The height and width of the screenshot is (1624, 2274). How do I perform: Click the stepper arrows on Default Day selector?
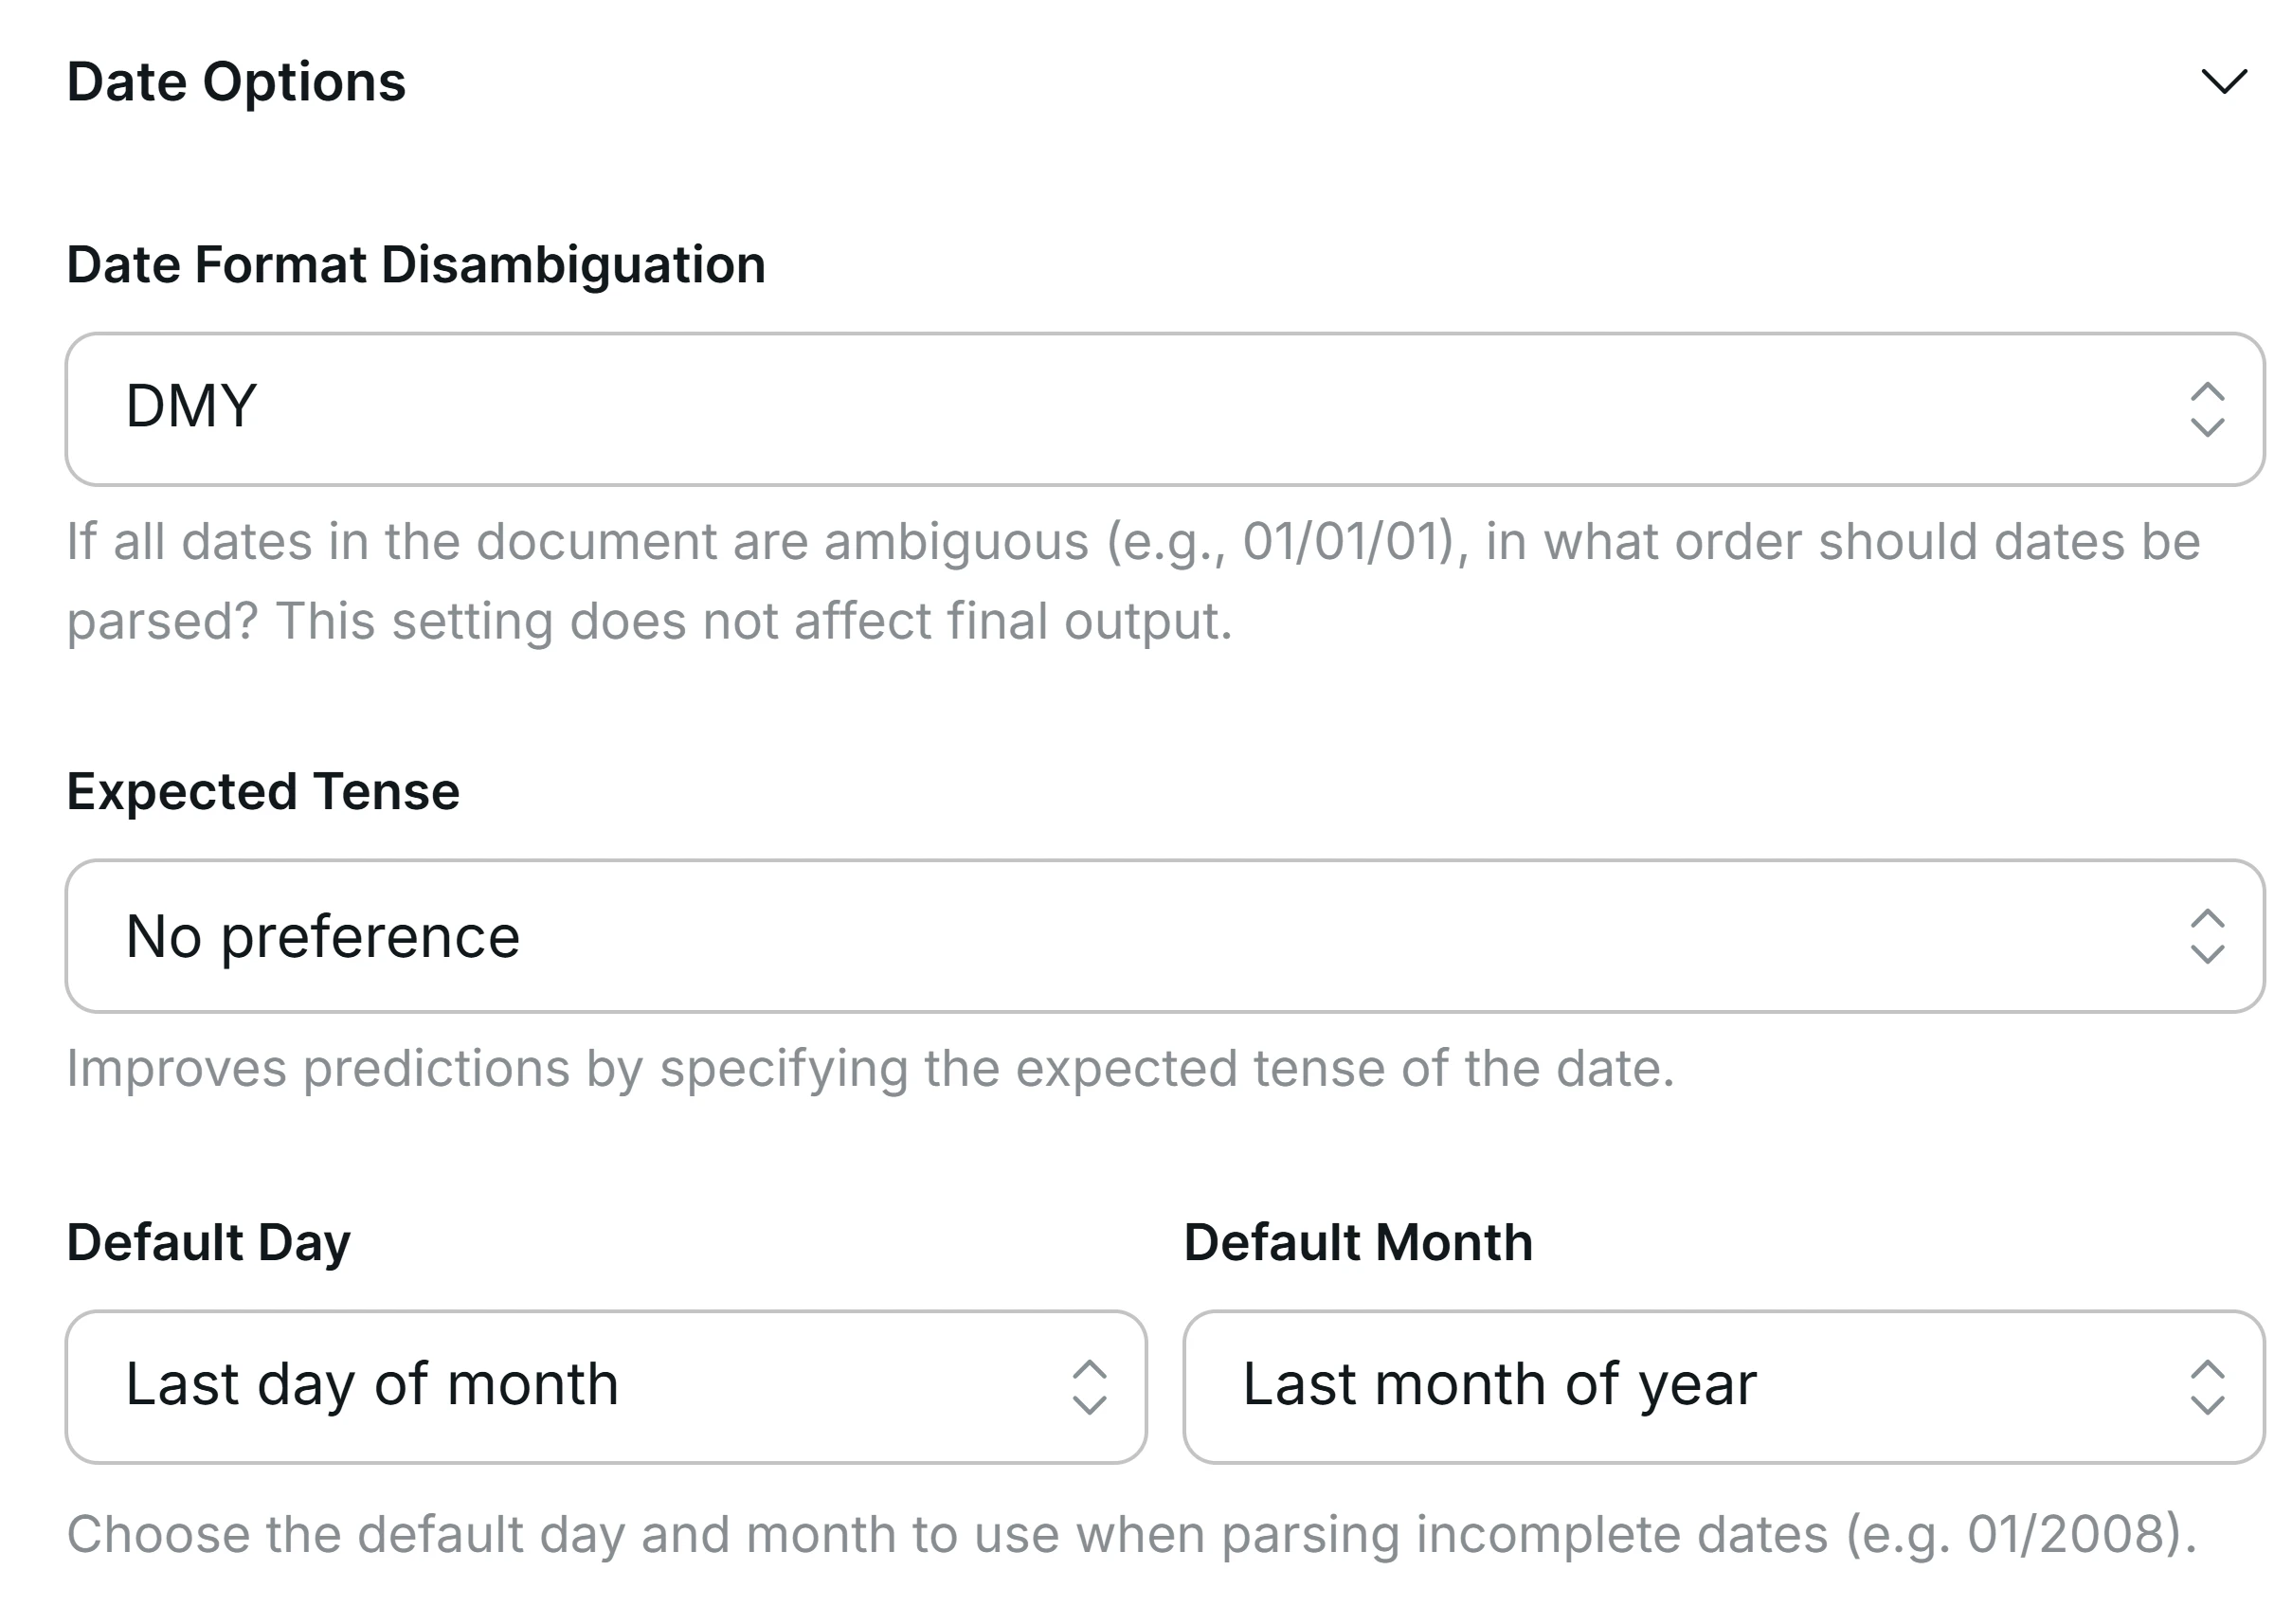pos(1090,1385)
